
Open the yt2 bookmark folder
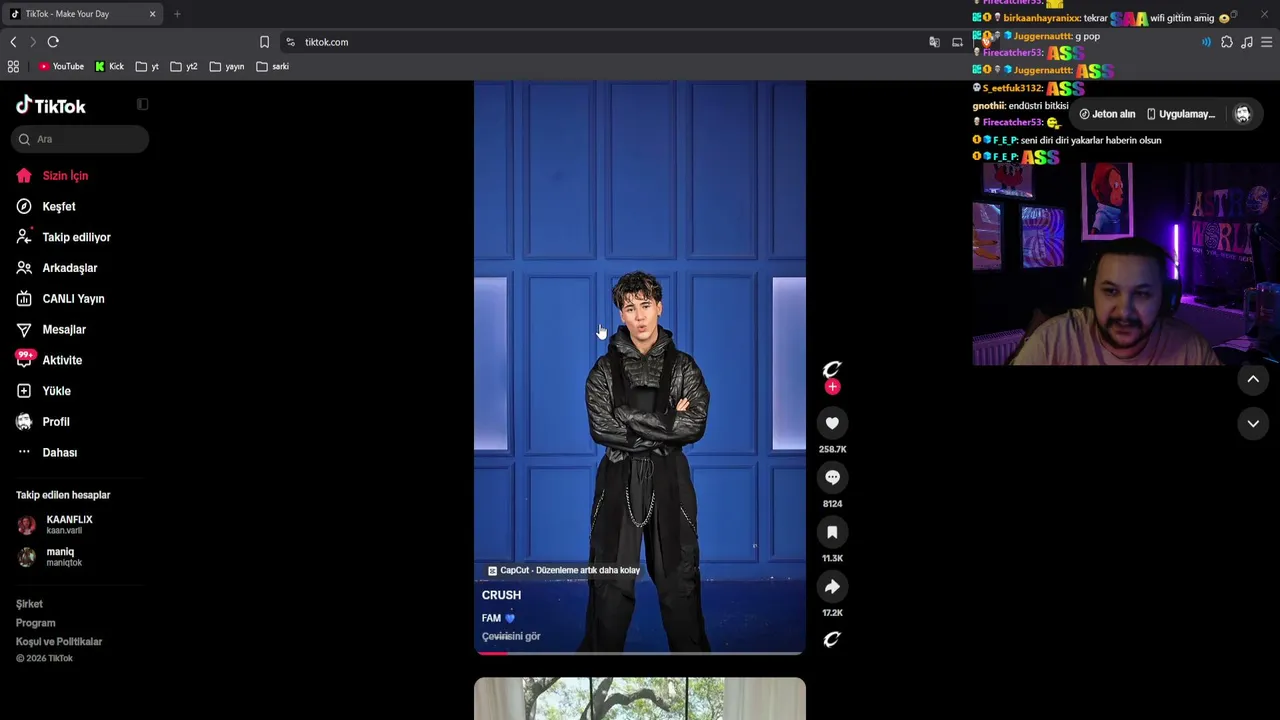pyautogui.click(x=184, y=67)
